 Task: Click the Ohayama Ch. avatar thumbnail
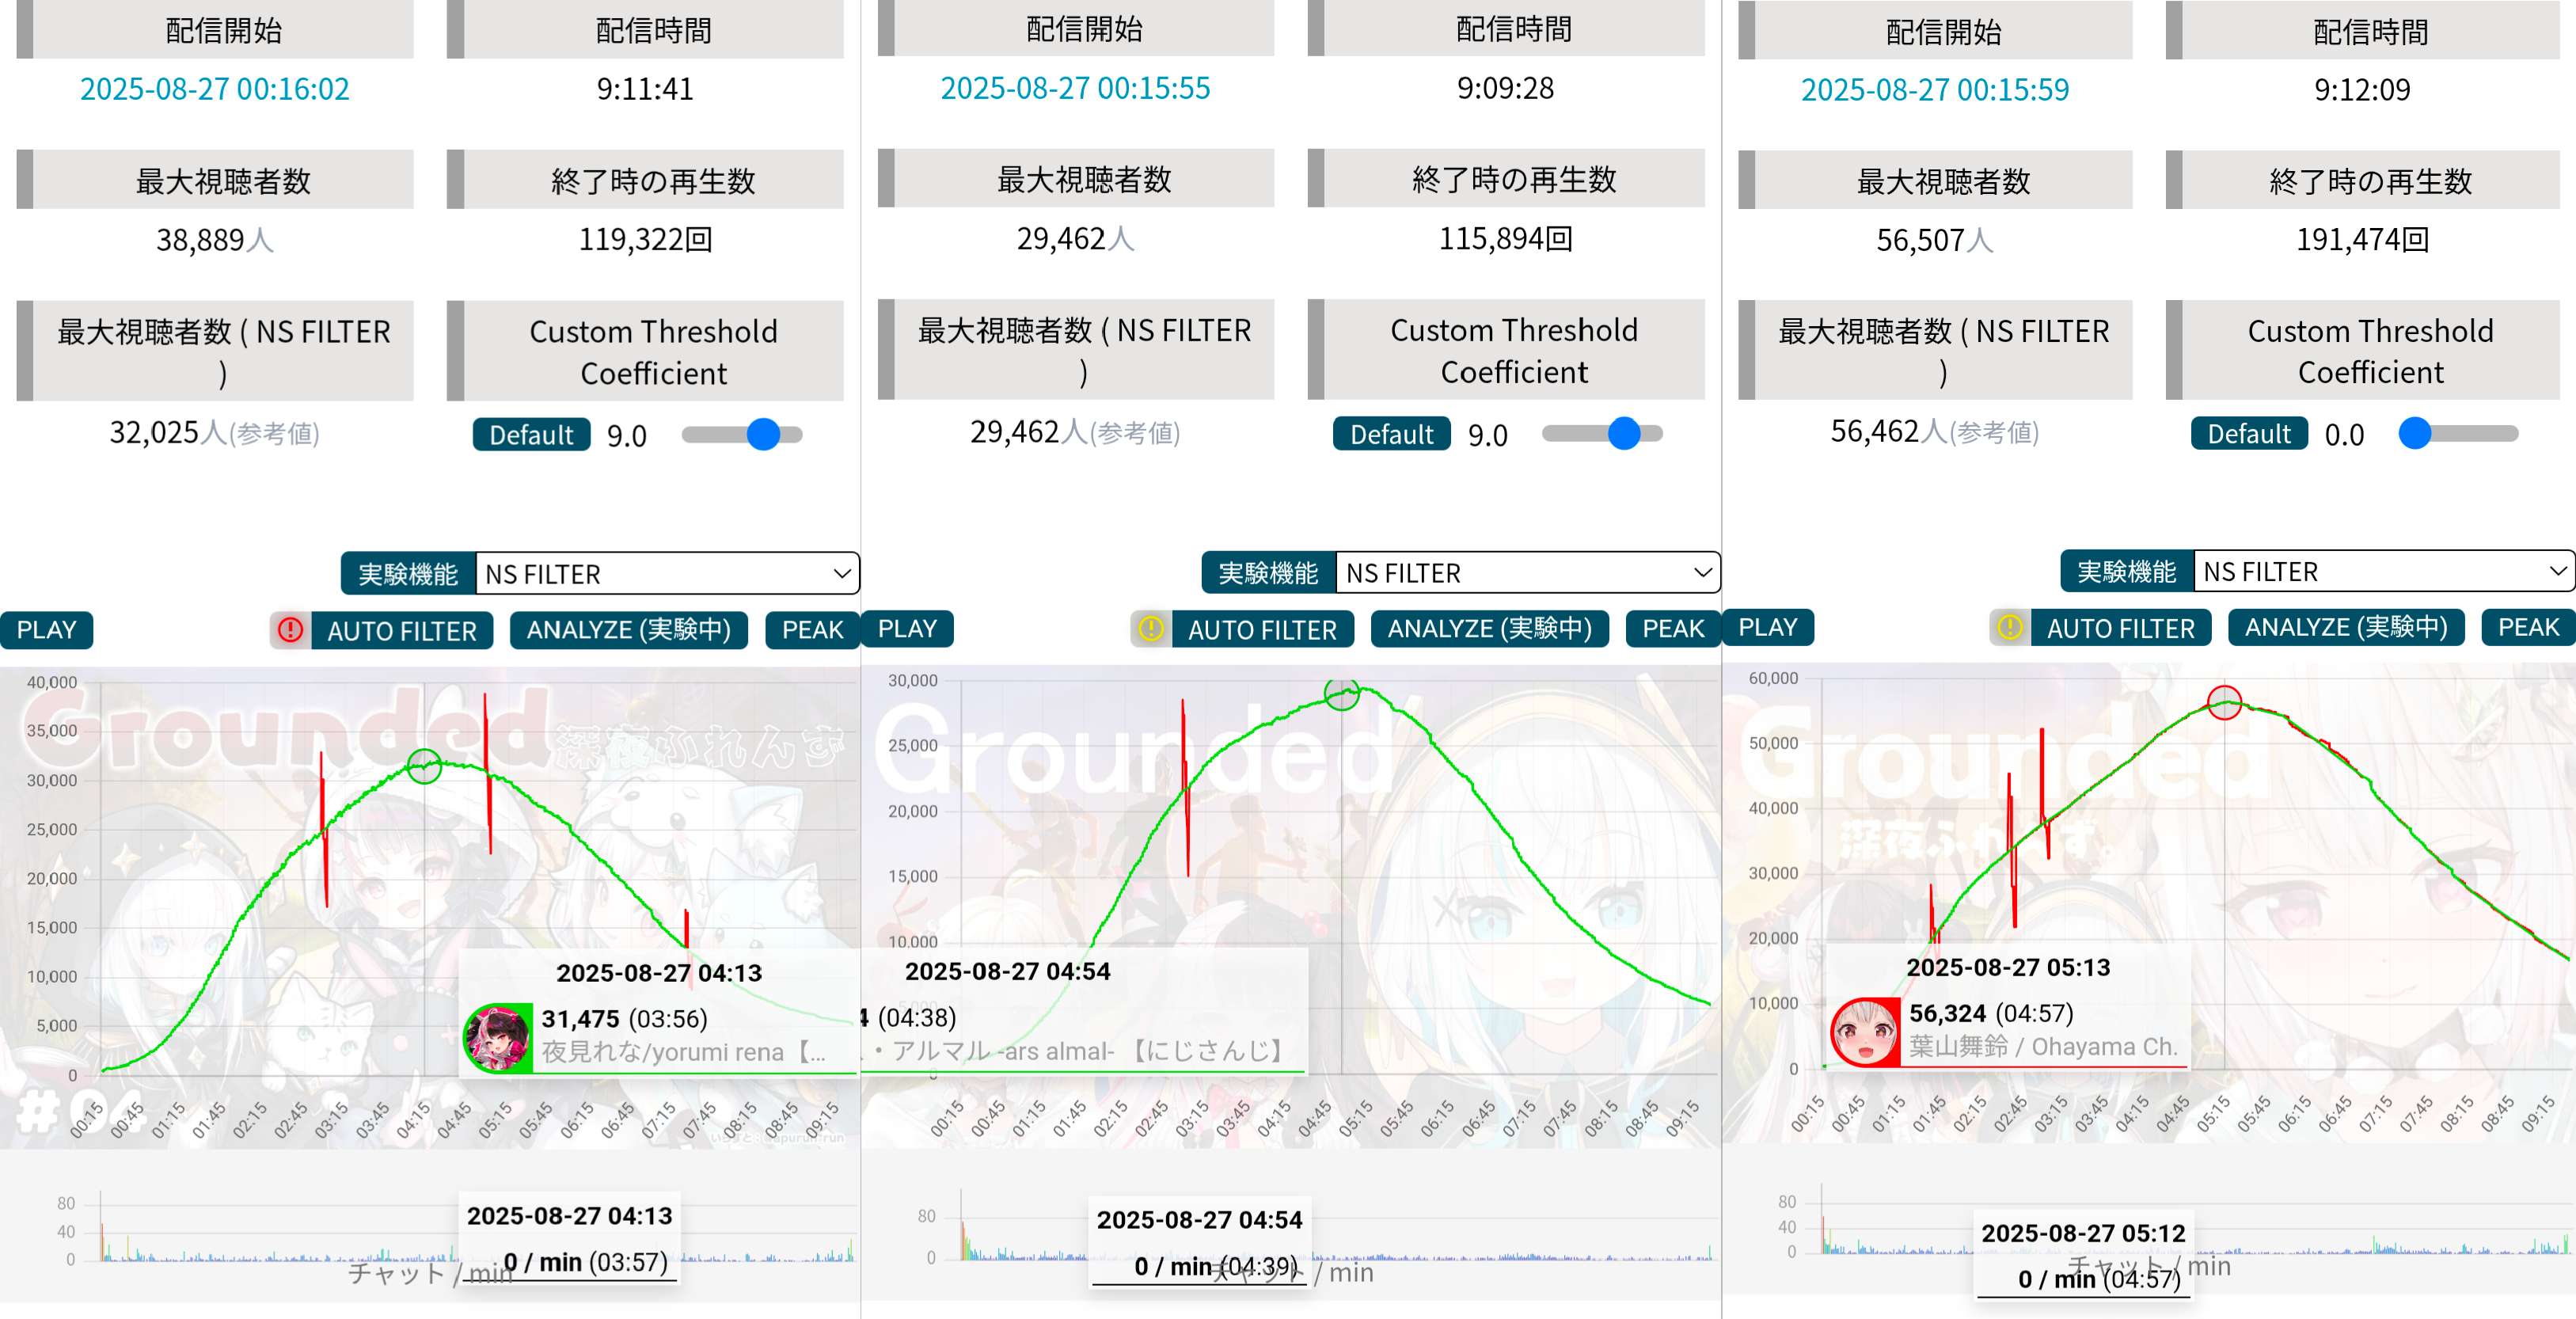pos(1864,1032)
